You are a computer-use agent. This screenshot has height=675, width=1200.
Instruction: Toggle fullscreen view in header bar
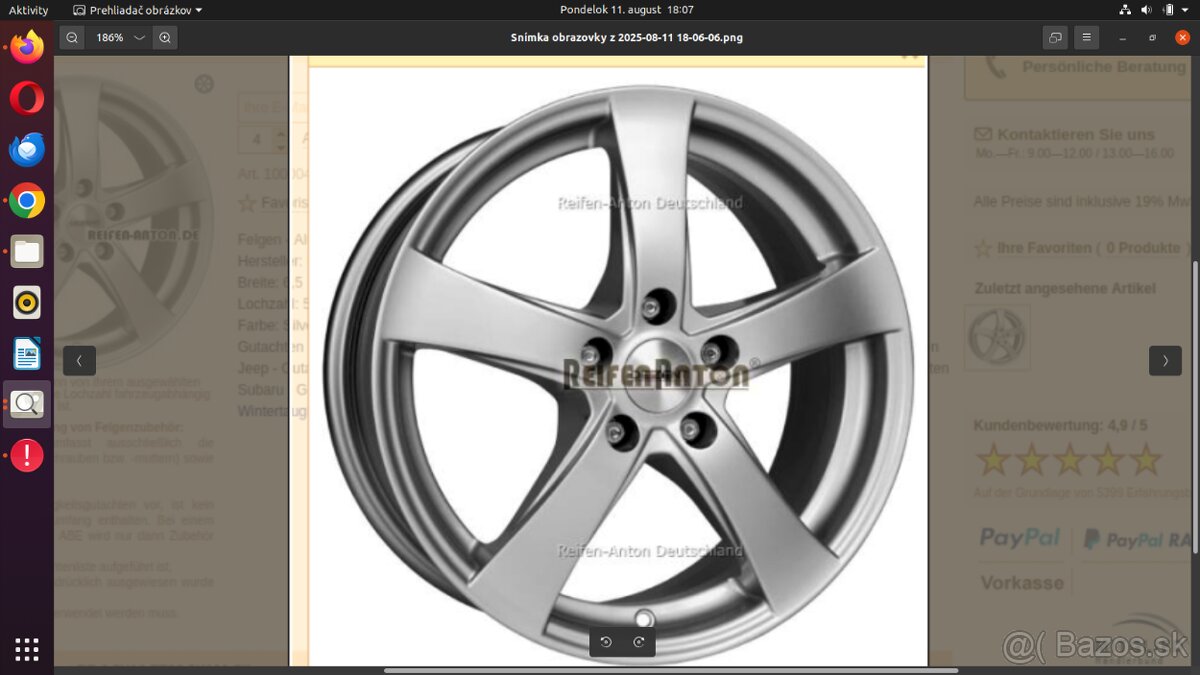pyautogui.click(x=1055, y=38)
